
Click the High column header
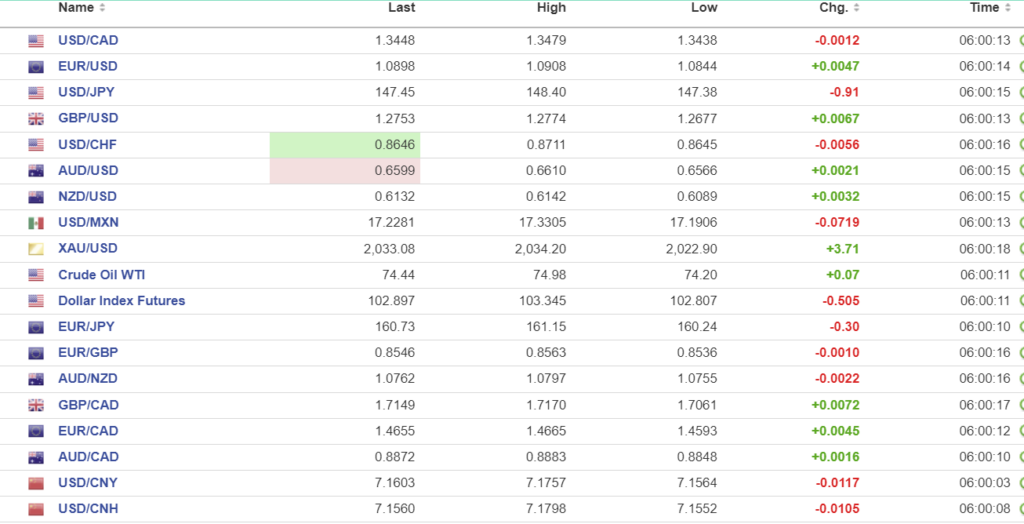tap(551, 8)
